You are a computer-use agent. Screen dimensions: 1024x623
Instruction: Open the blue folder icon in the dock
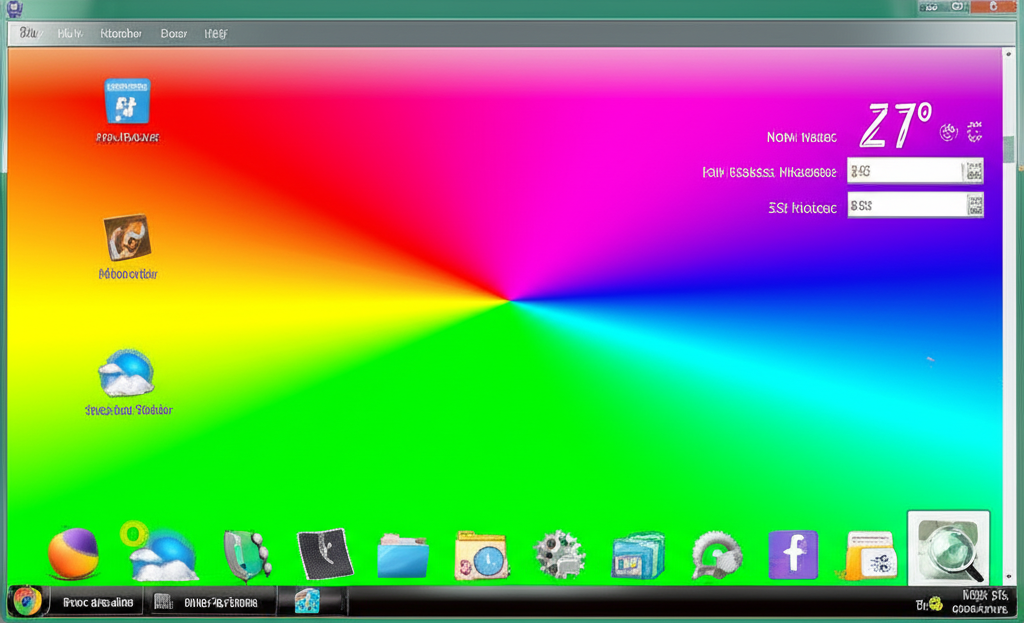point(400,553)
